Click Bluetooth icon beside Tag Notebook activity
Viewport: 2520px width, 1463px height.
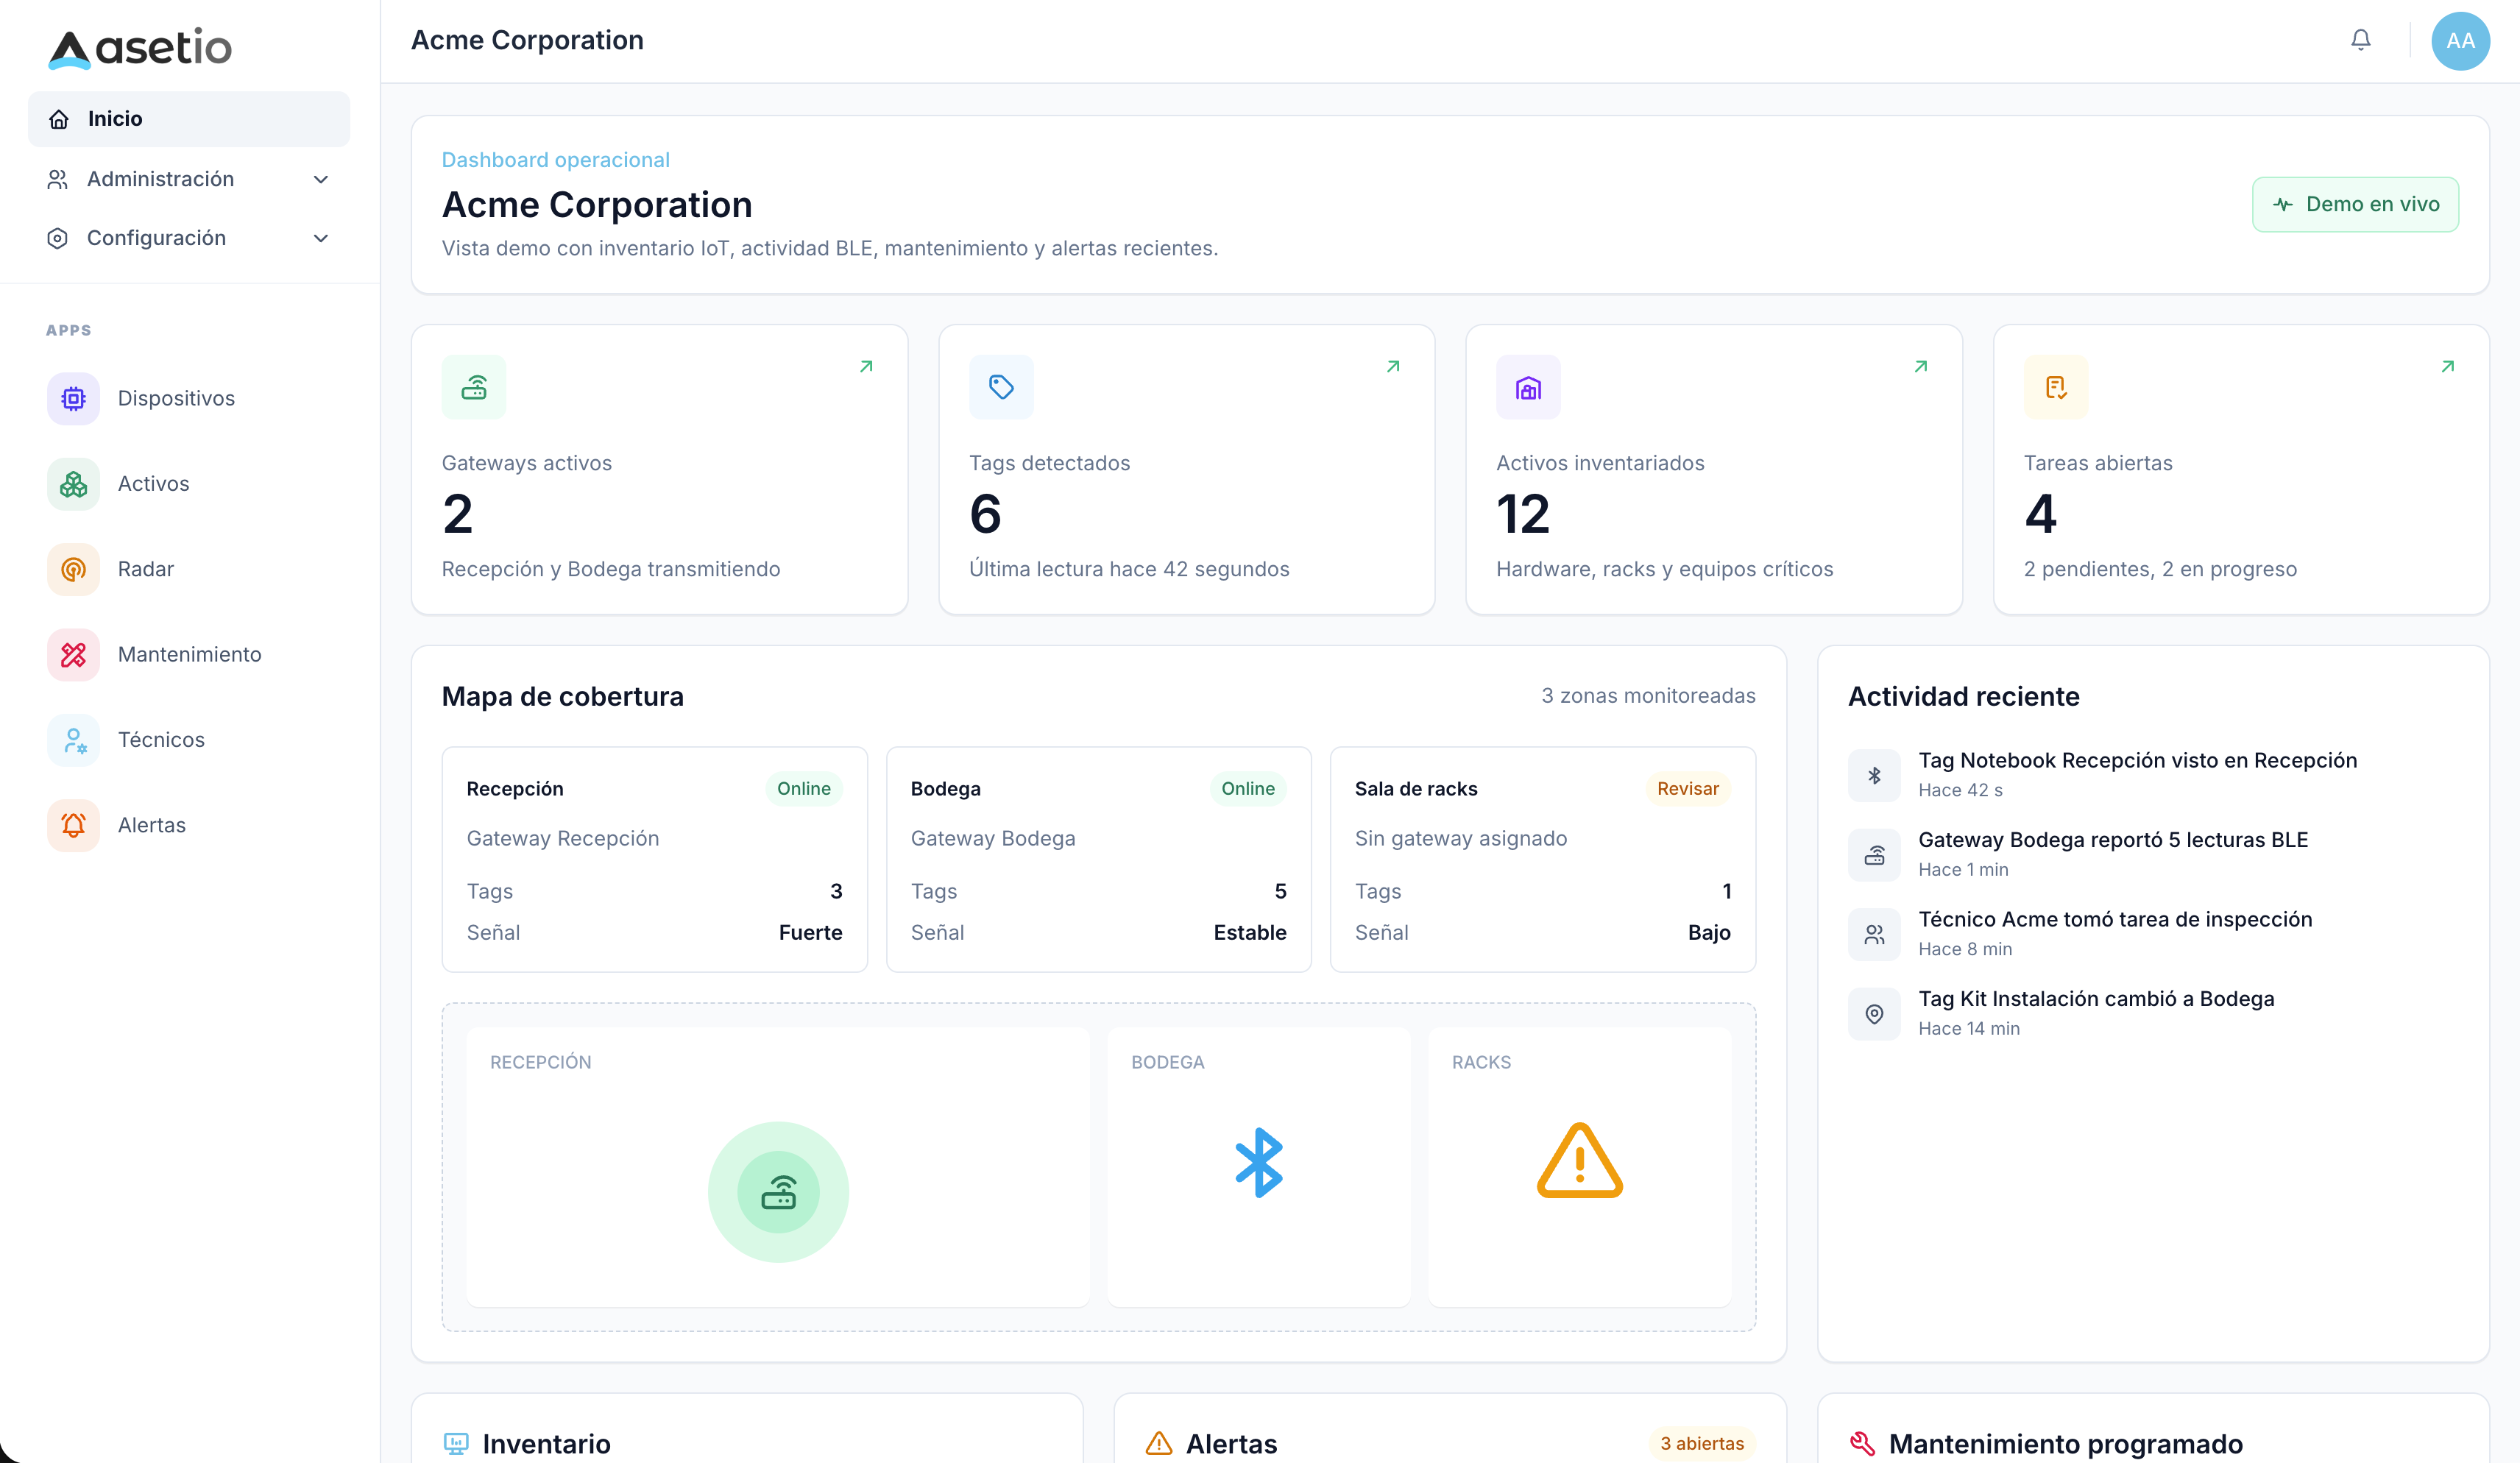click(x=1874, y=775)
